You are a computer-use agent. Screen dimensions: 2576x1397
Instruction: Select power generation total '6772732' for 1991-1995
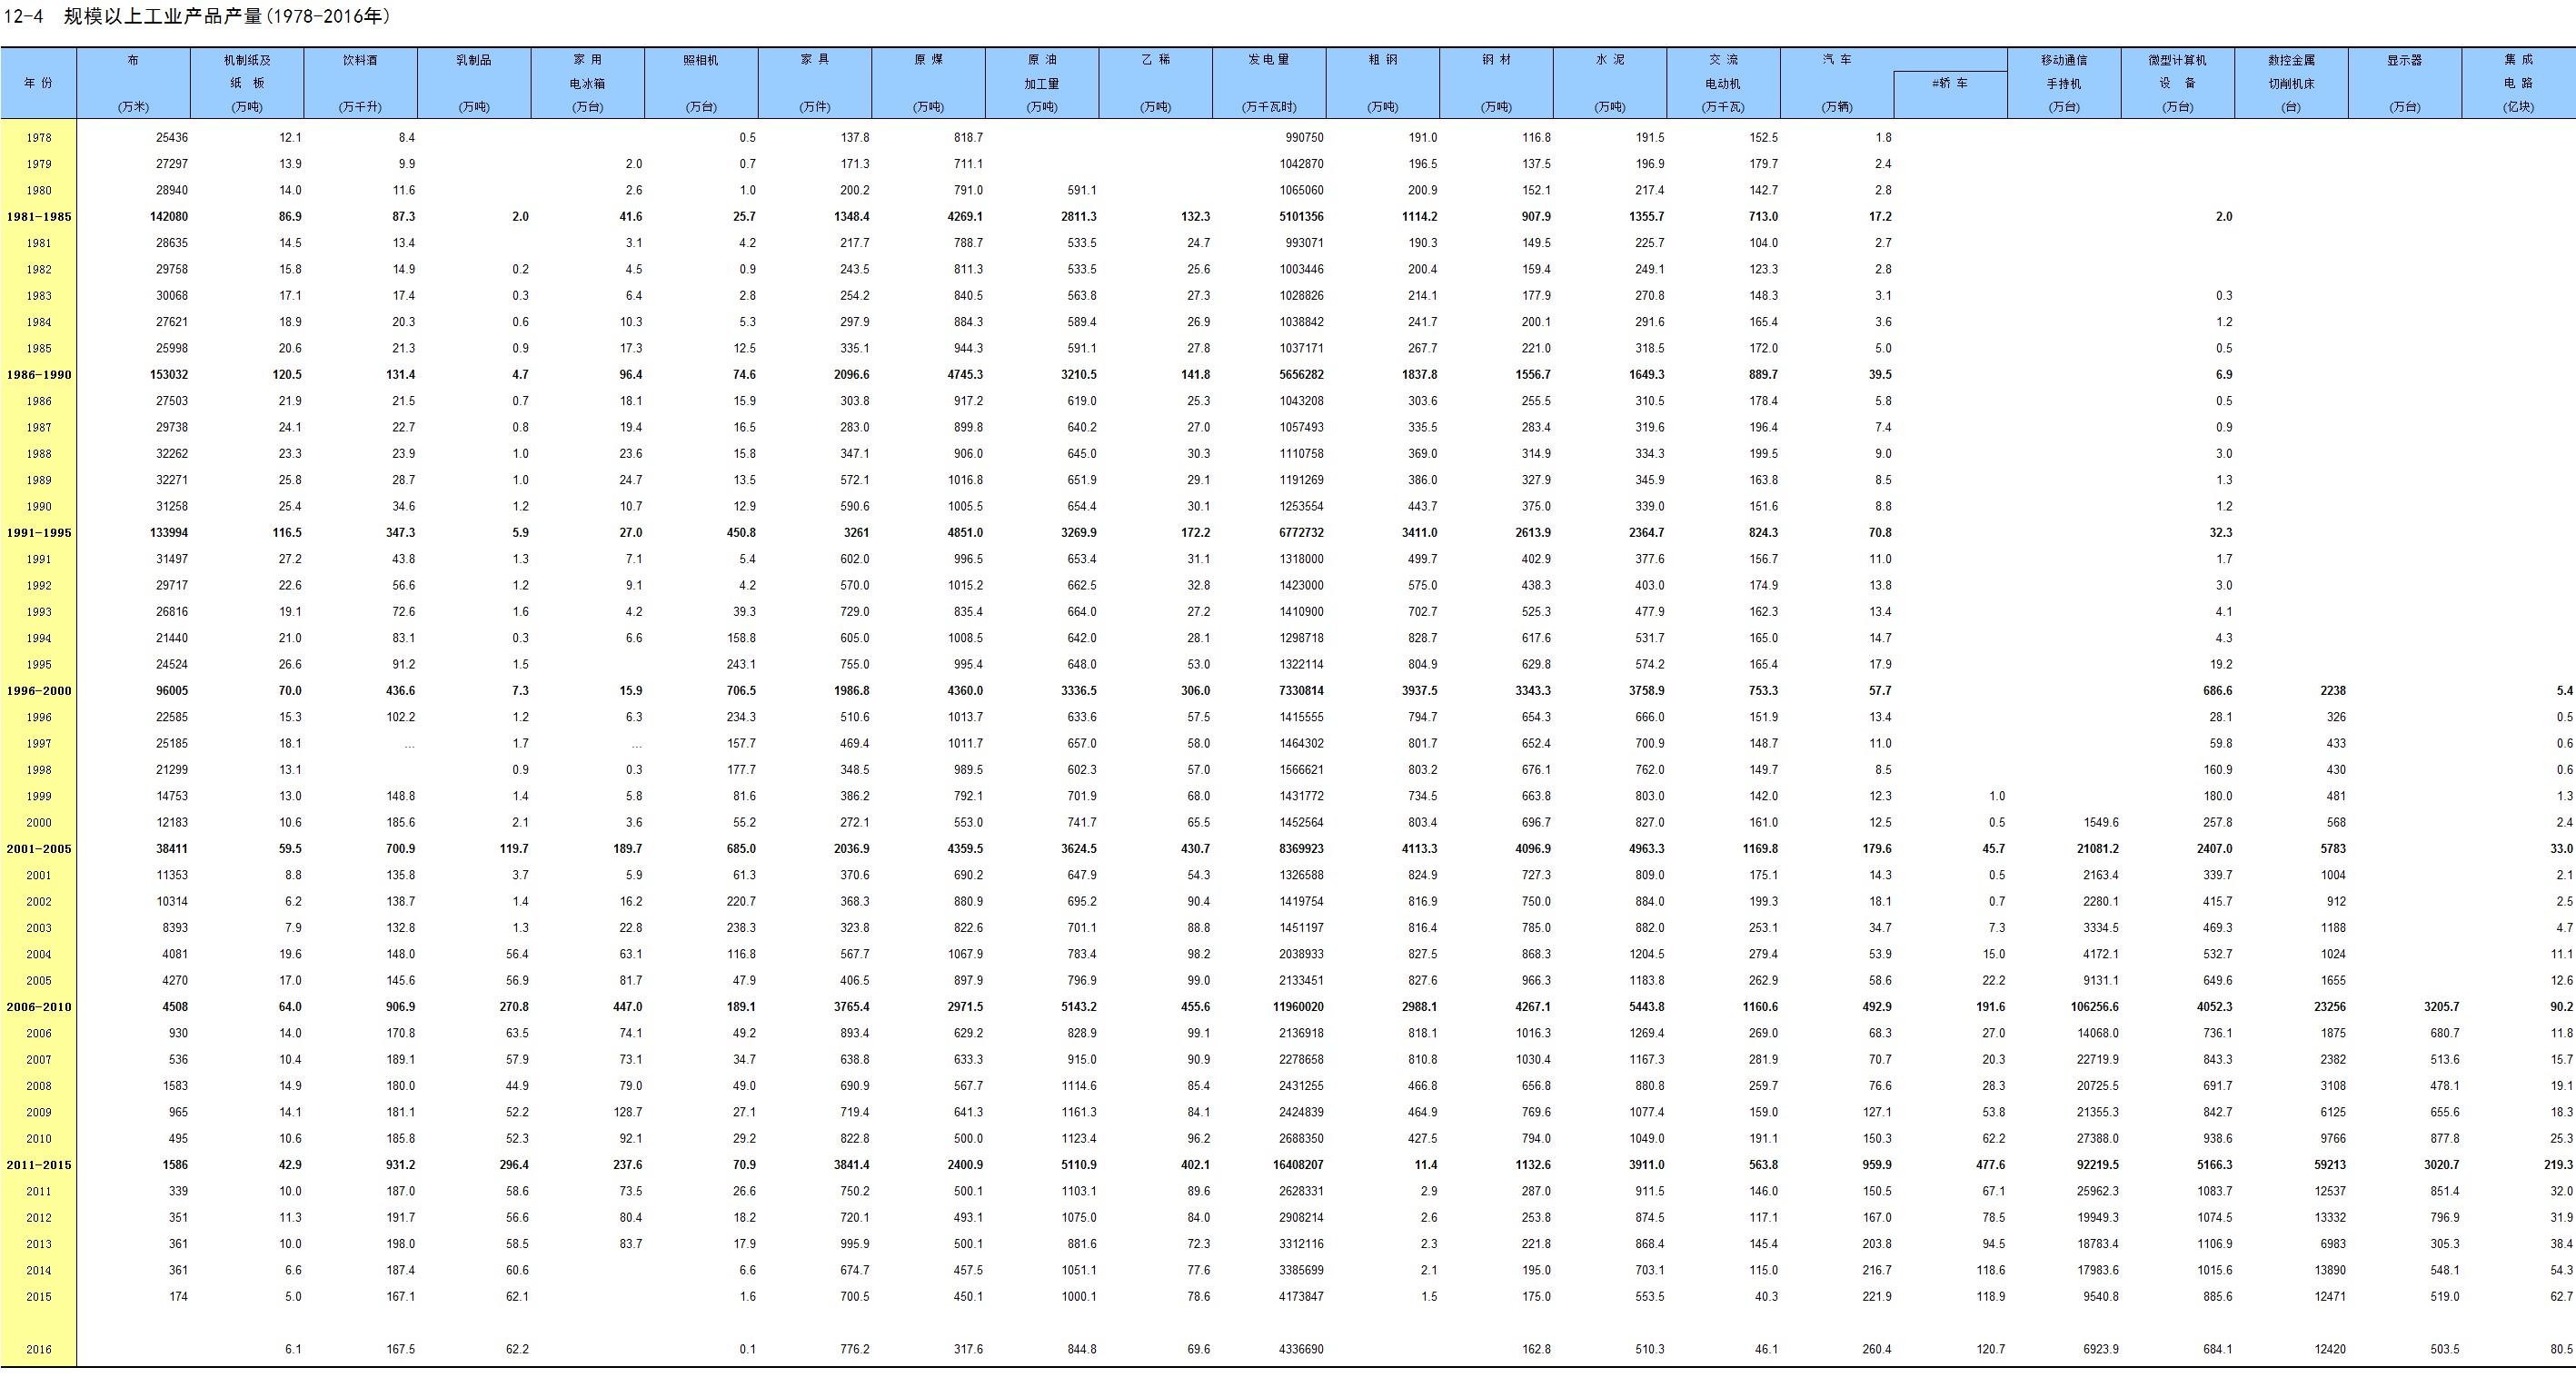click(1300, 533)
